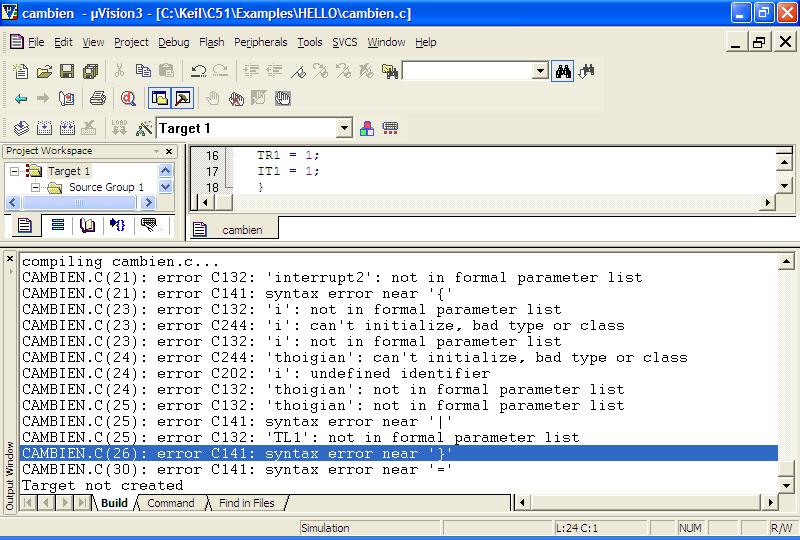The width and height of the screenshot is (800, 540).
Task: Navigate forward with the arrow icon
Action: [x=43, y=99]
